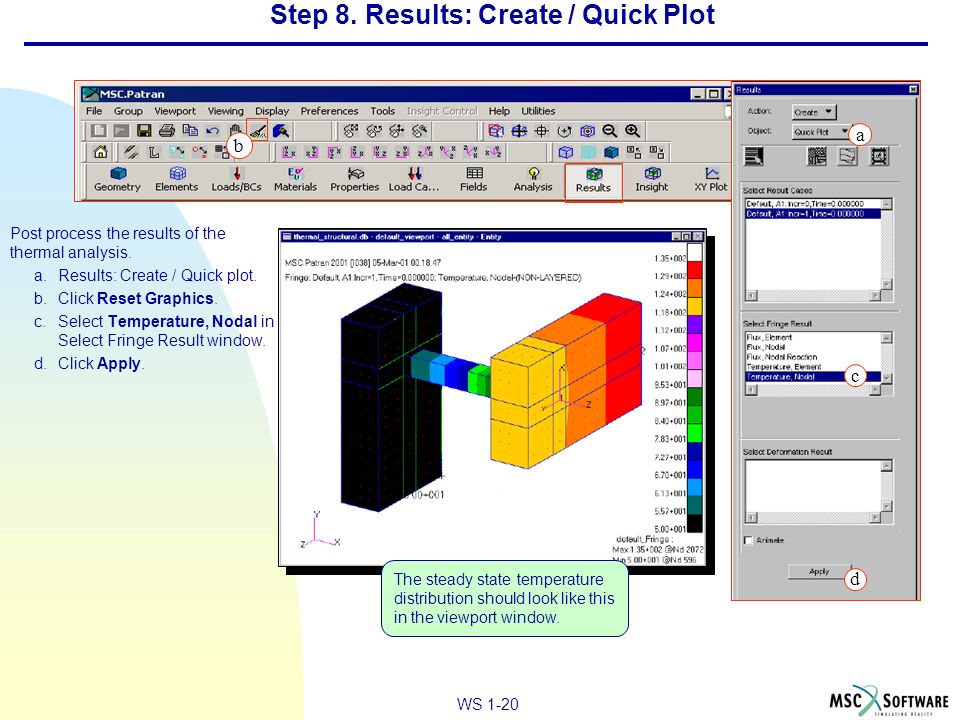Select result case Default, A1:Incr=0
Viewport: 960px width, 720px height.
pos(813,204)
